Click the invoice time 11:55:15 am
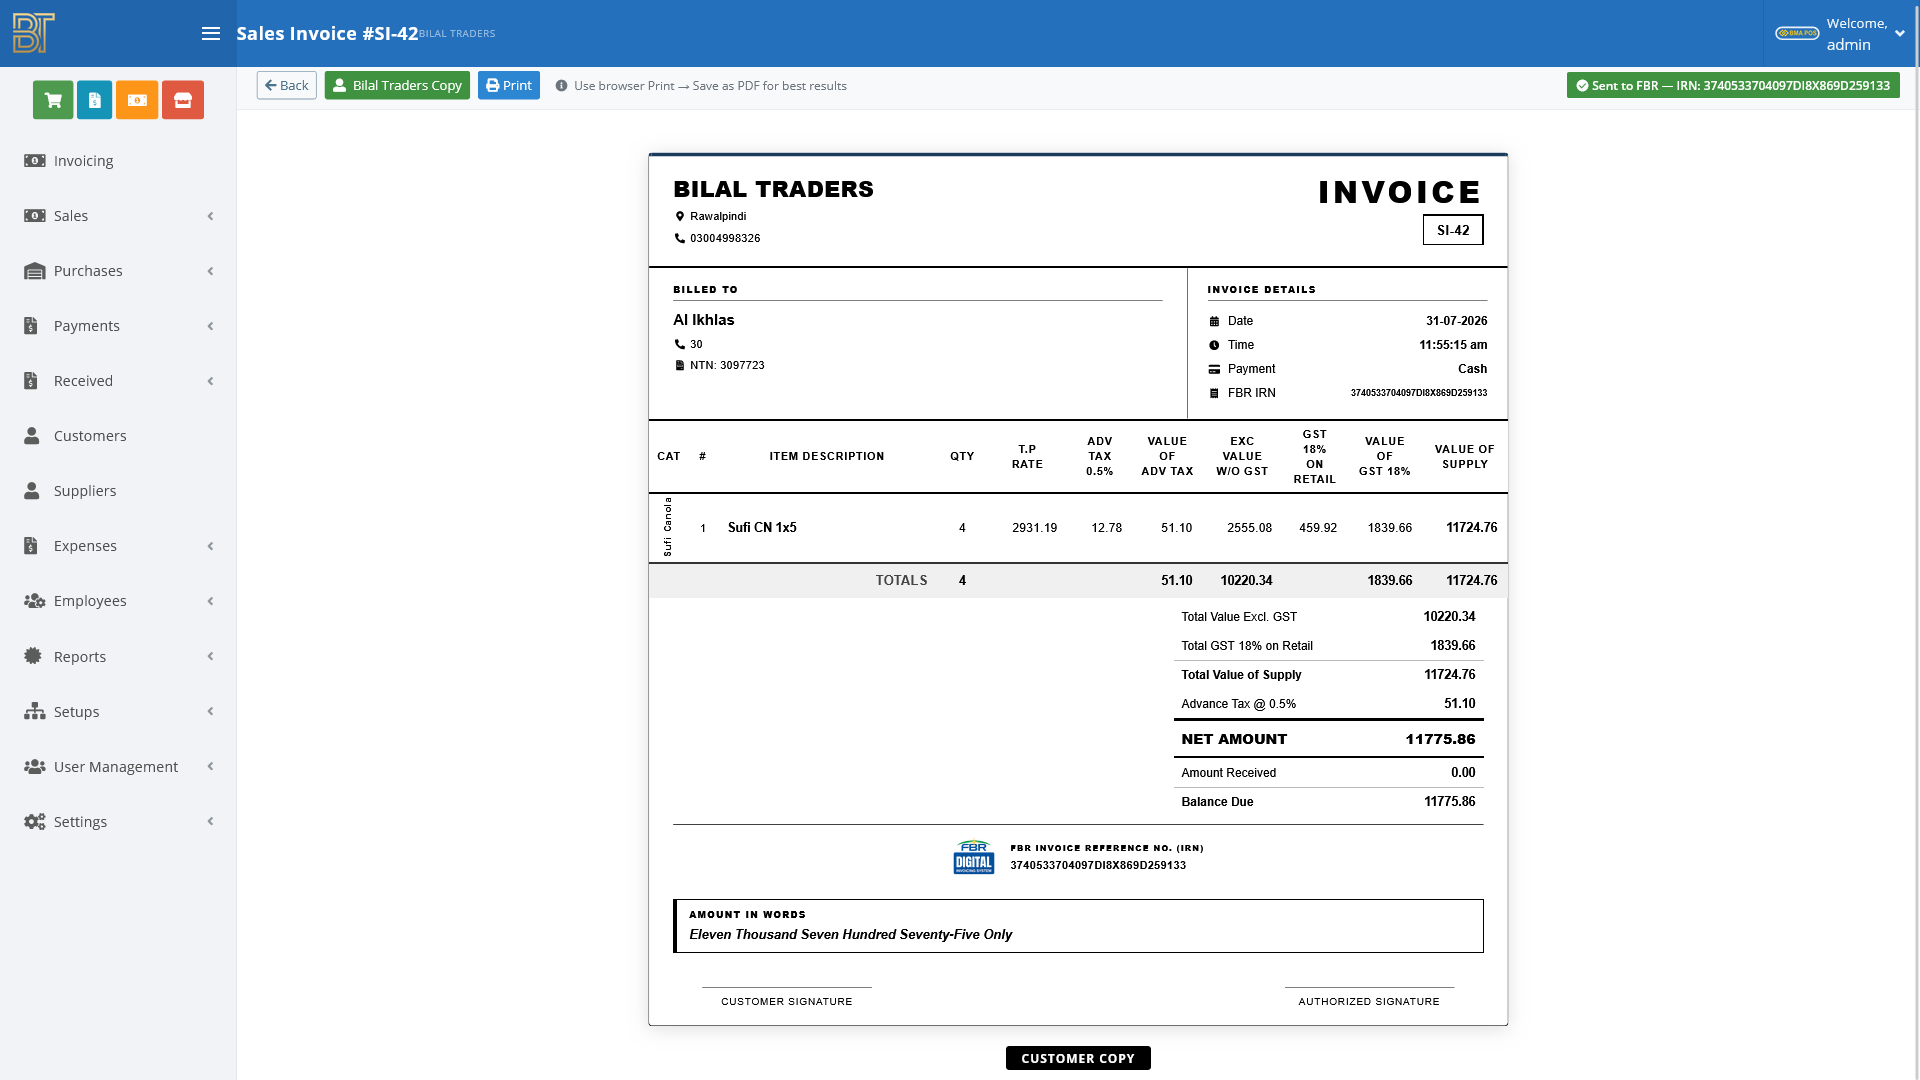 click(x=1453, y=345)
